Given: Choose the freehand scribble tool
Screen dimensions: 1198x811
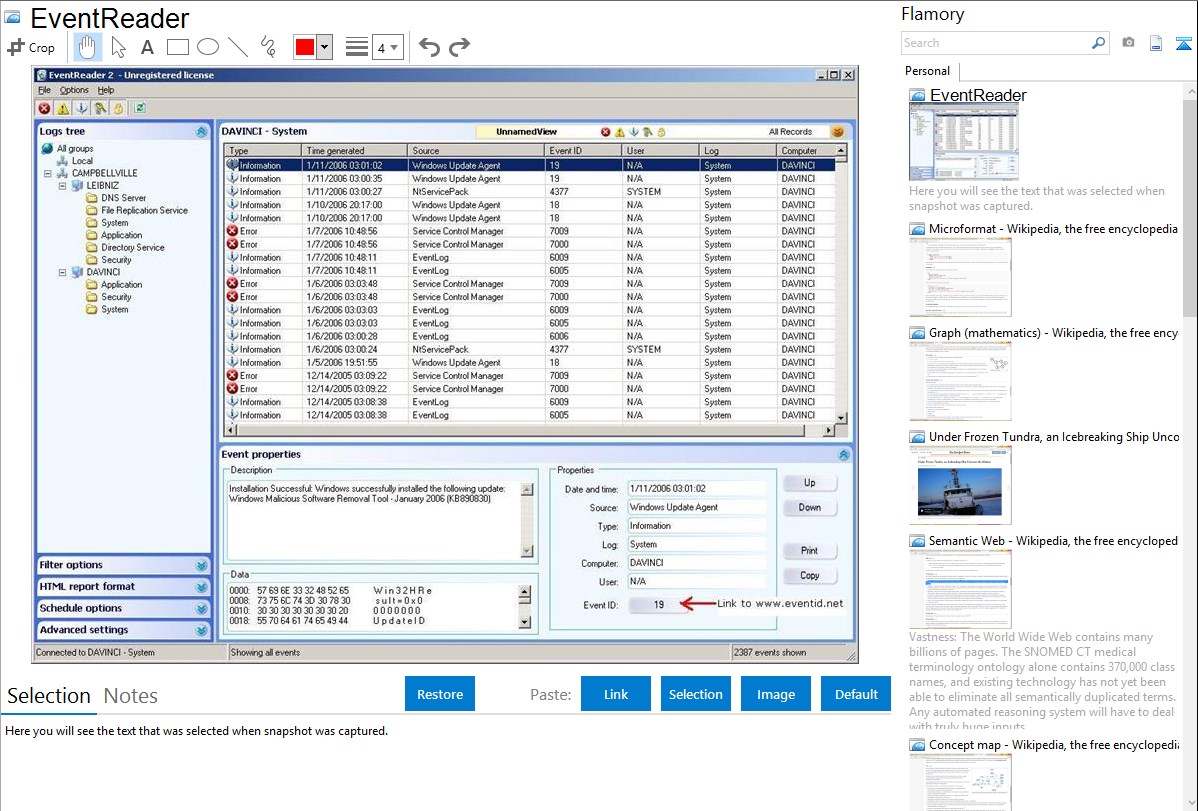Looking at the screenshot, I should pos(268,47).
